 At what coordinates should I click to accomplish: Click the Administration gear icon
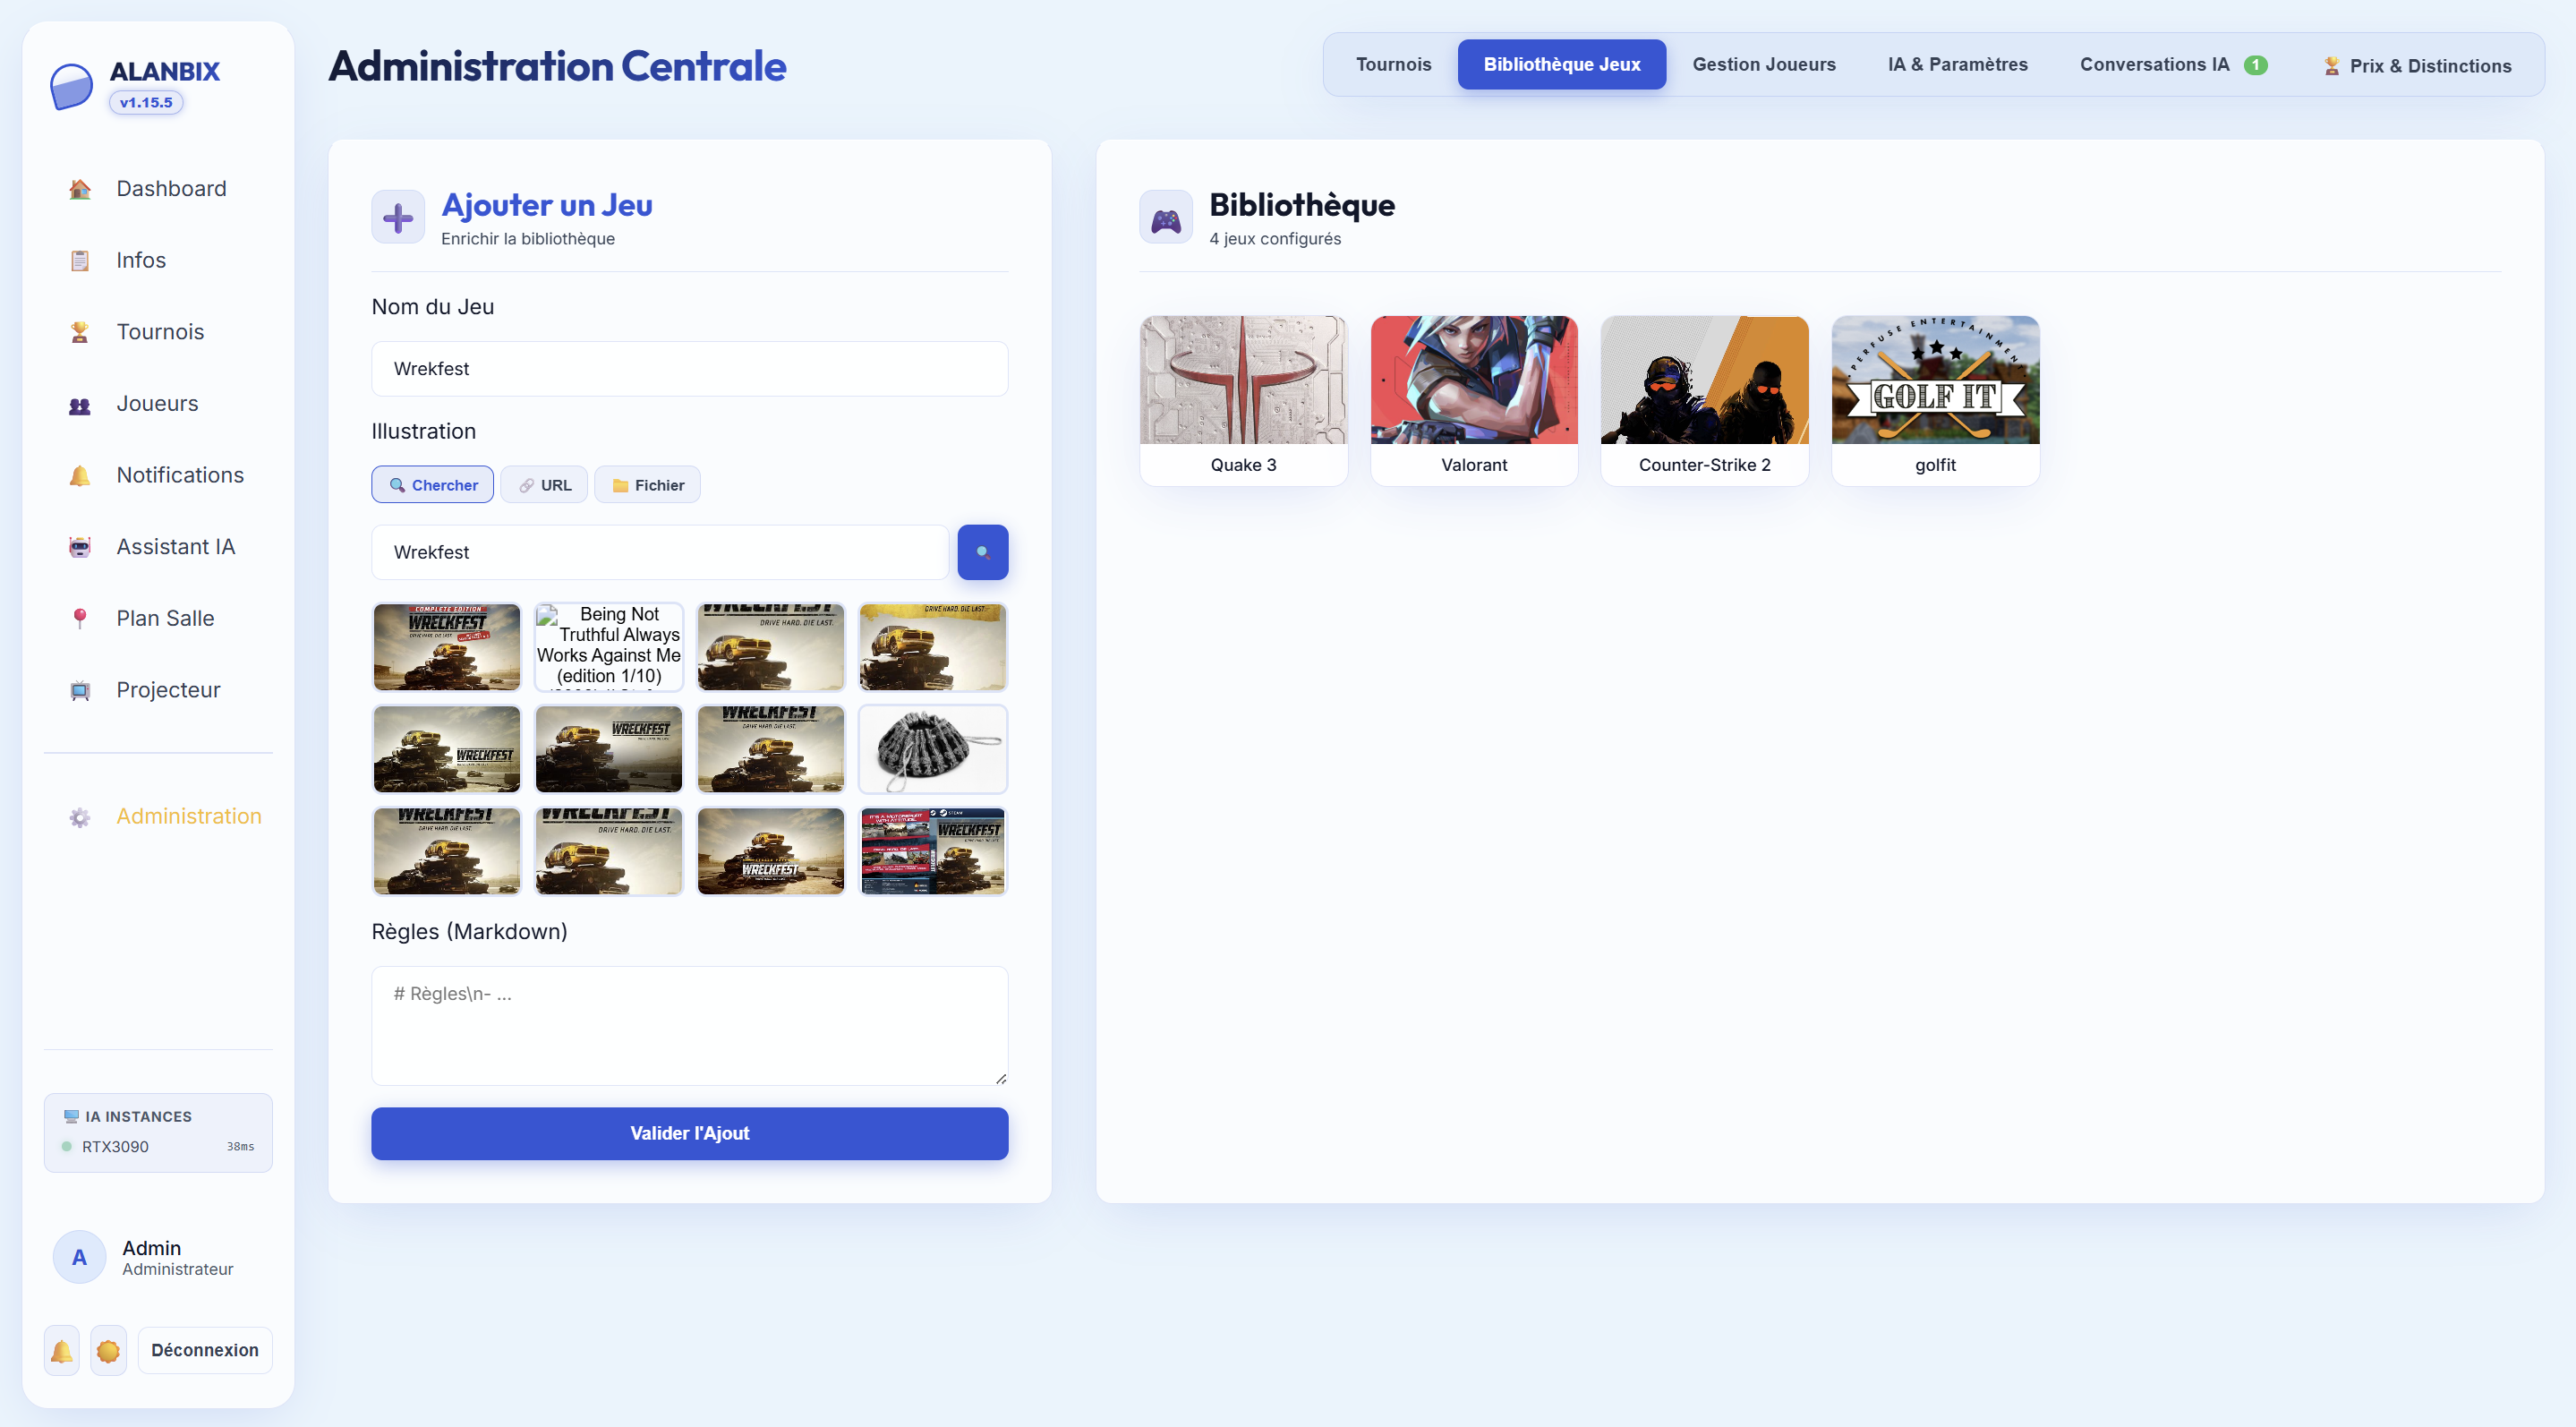click(x=80, y=817)
